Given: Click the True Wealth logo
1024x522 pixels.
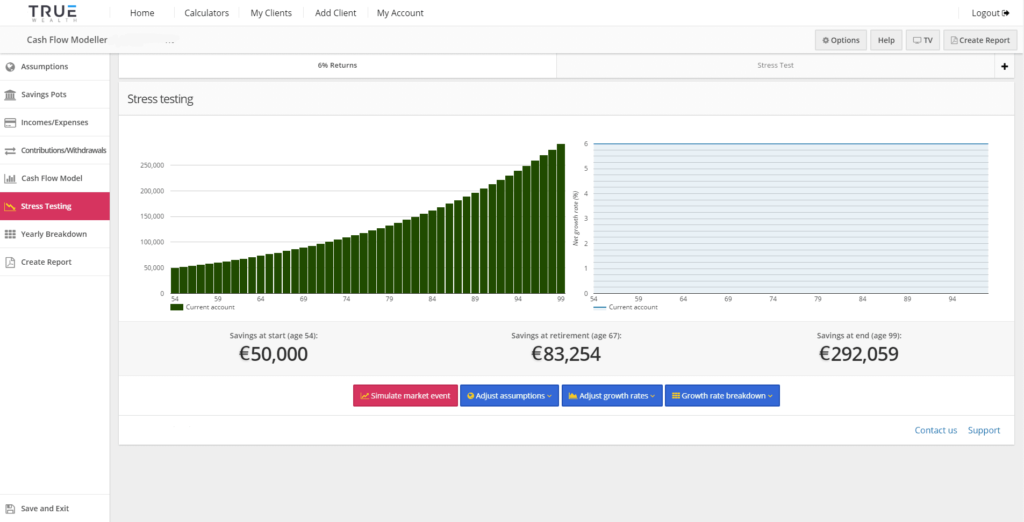Looking at the screenshot, I should pyautogui.click(x=52, y=12).
